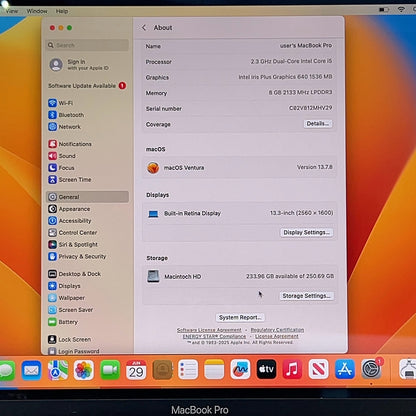
Task: Launch Apple TV from the Dock
Action: click(x=266, y=369)
